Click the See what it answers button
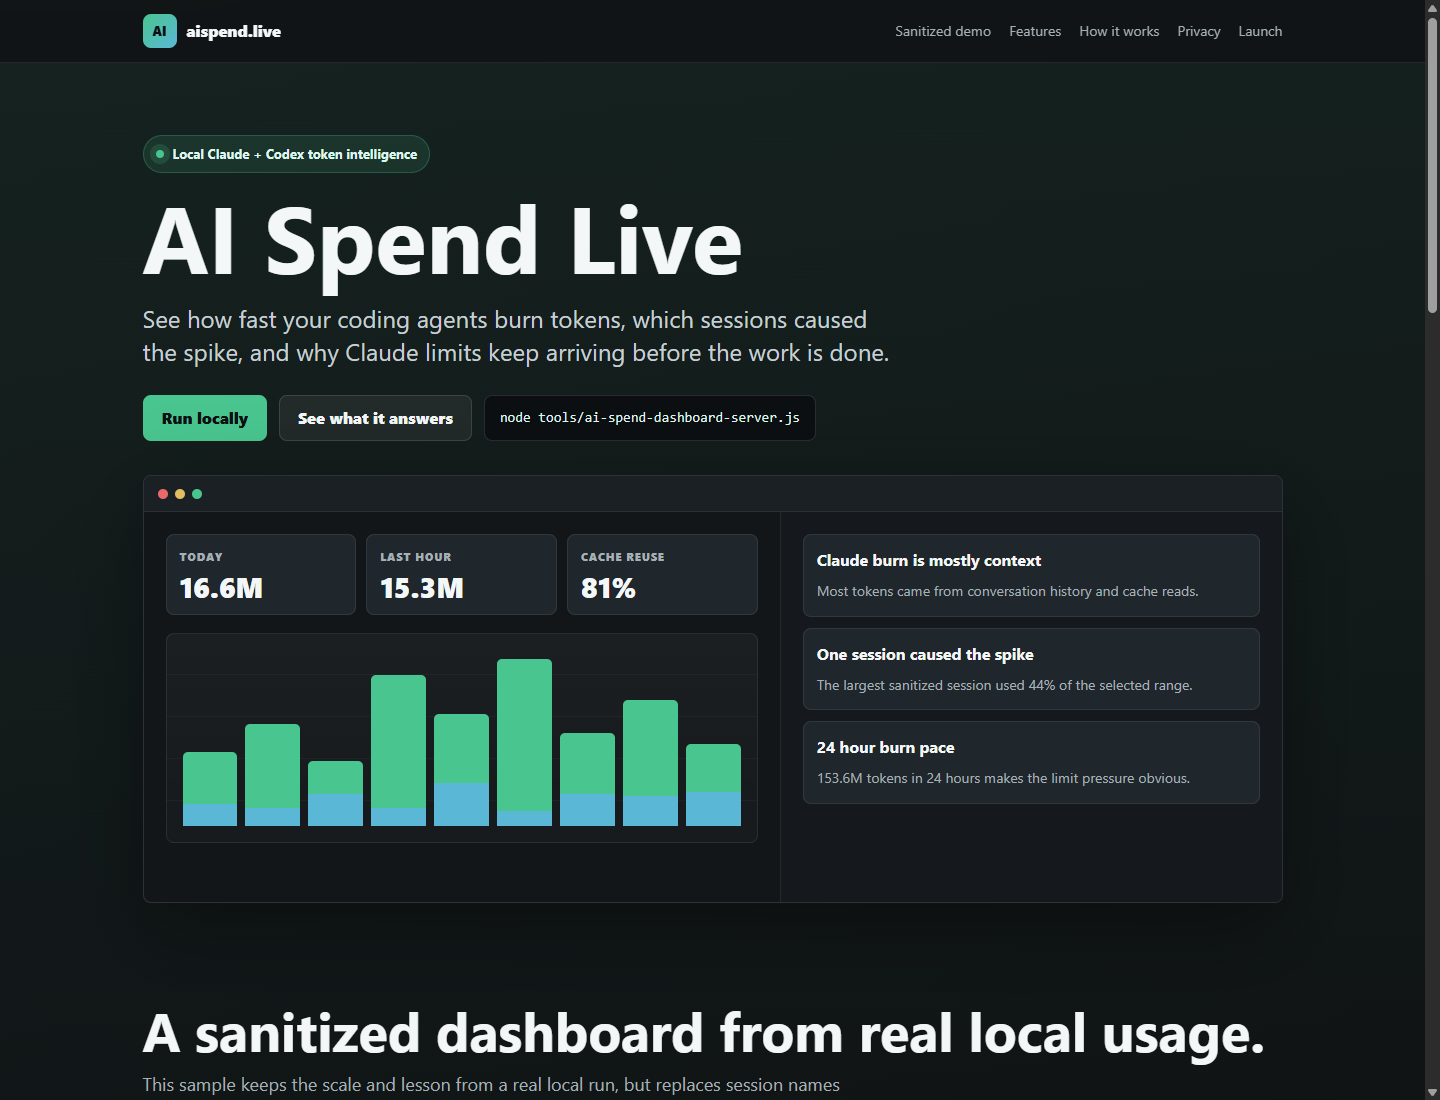 click(375, 418)
